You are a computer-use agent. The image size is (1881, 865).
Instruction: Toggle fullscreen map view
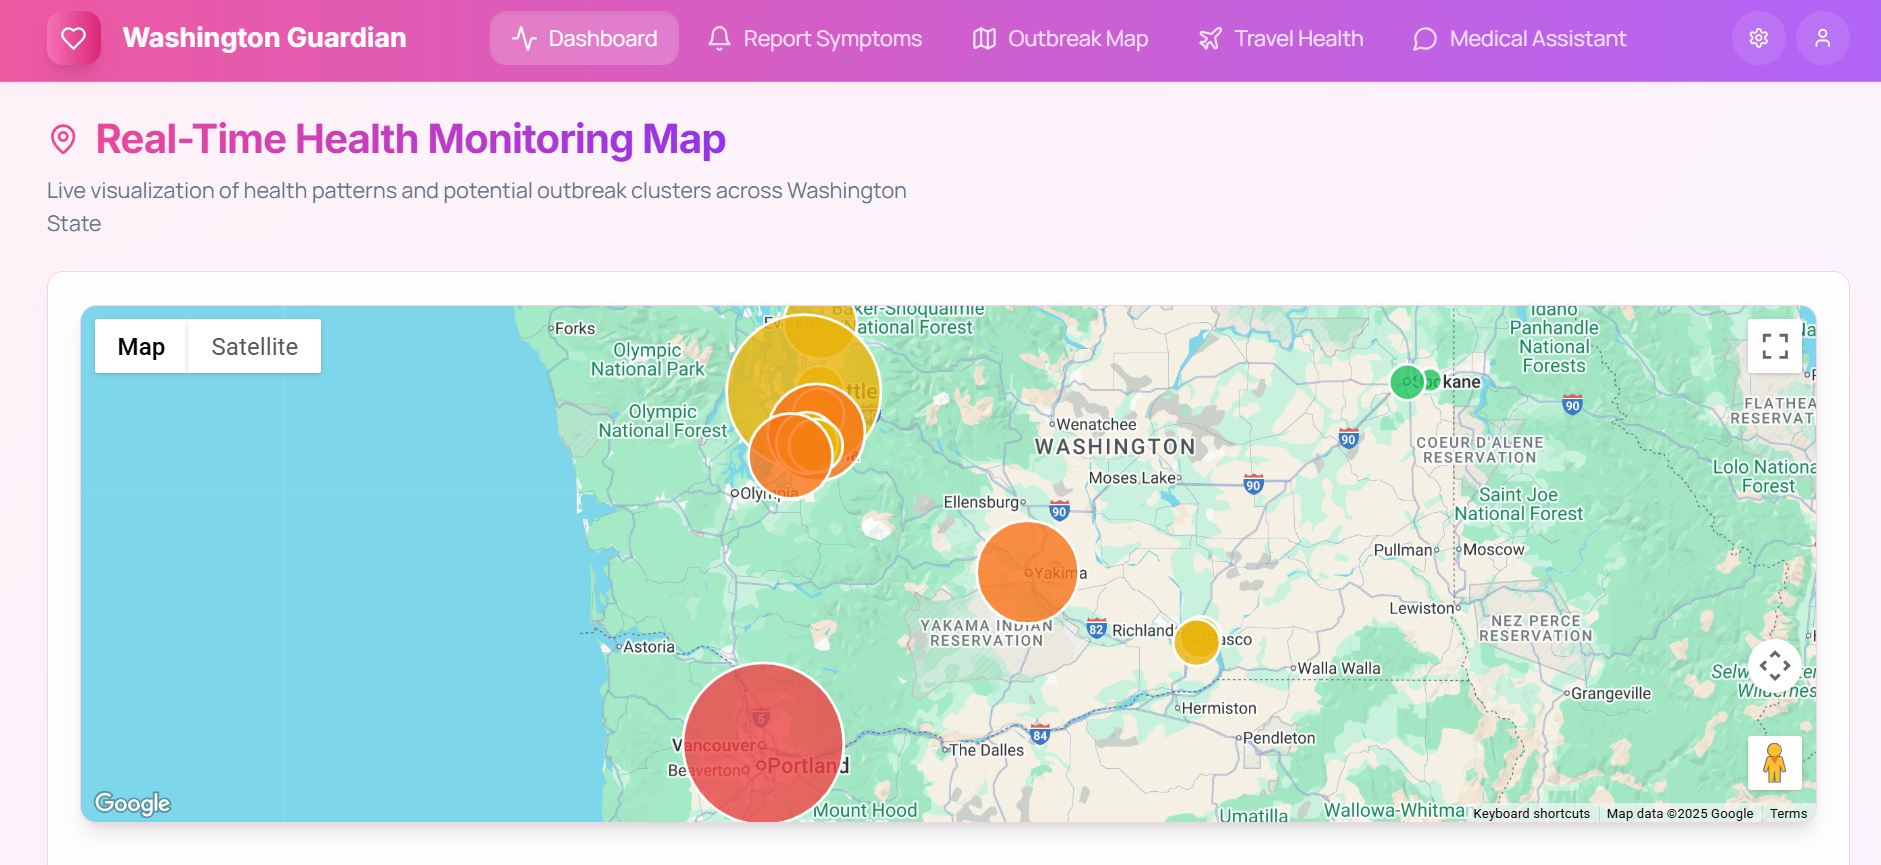pos(1775,346)
